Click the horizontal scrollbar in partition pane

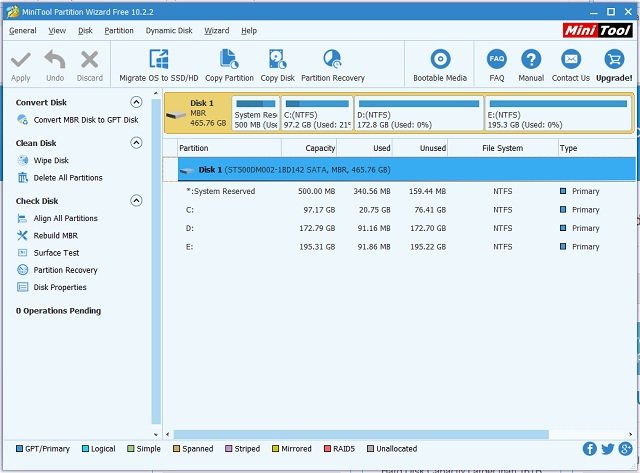pos(361,434)
